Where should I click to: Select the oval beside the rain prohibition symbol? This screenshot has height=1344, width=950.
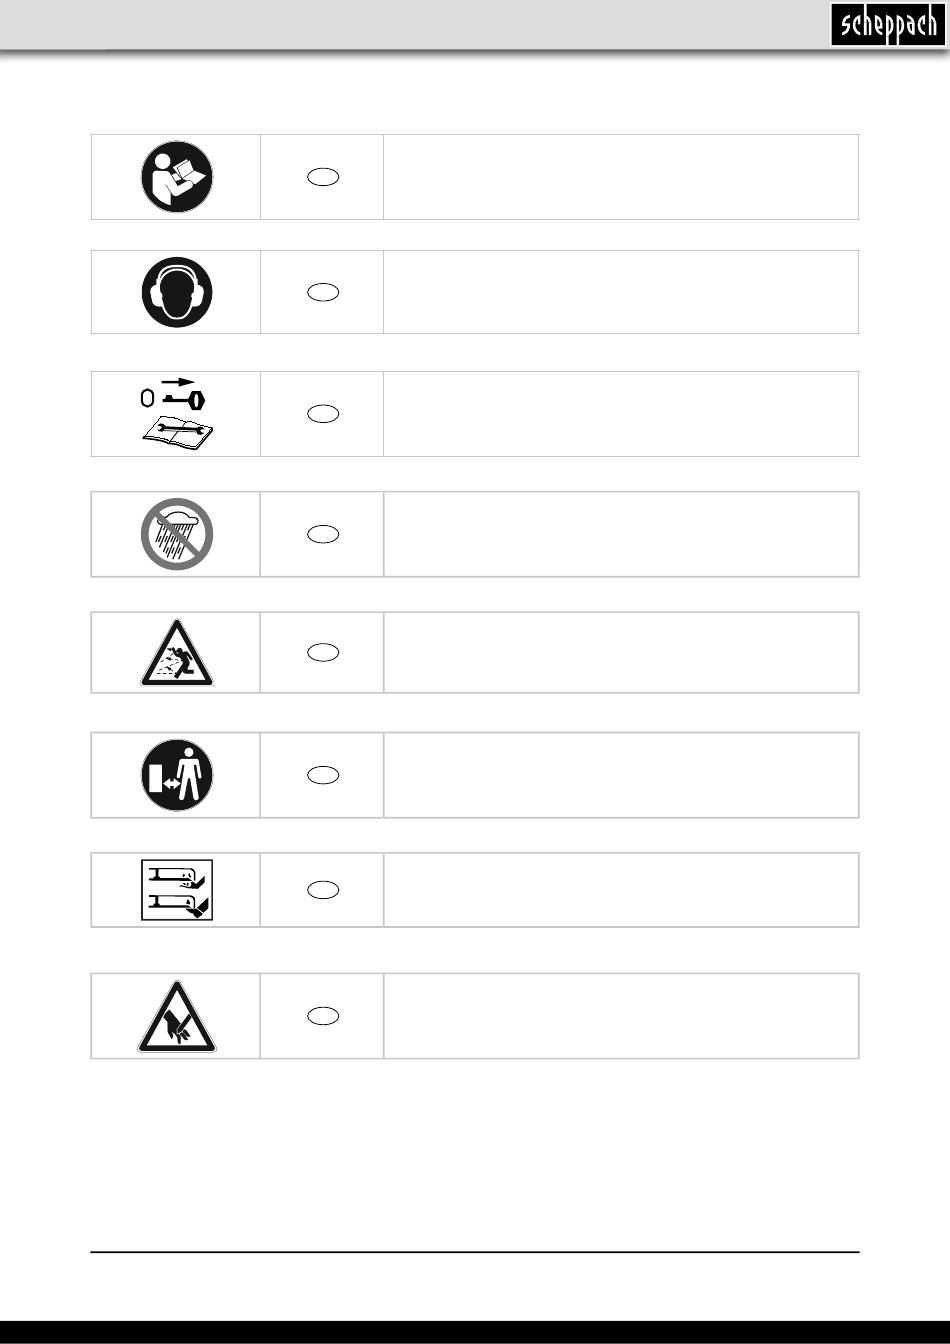pyautogui.click(x=322, y=534)
